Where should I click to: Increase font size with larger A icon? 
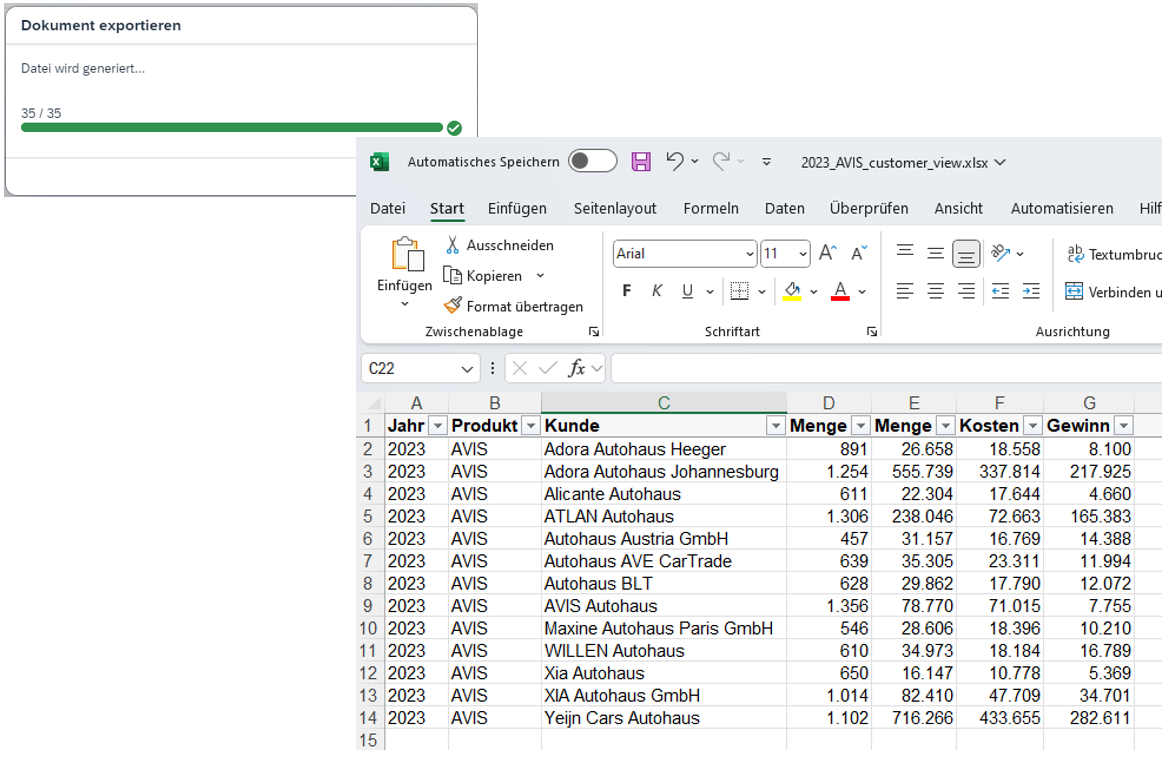click(x=827, y=254)
